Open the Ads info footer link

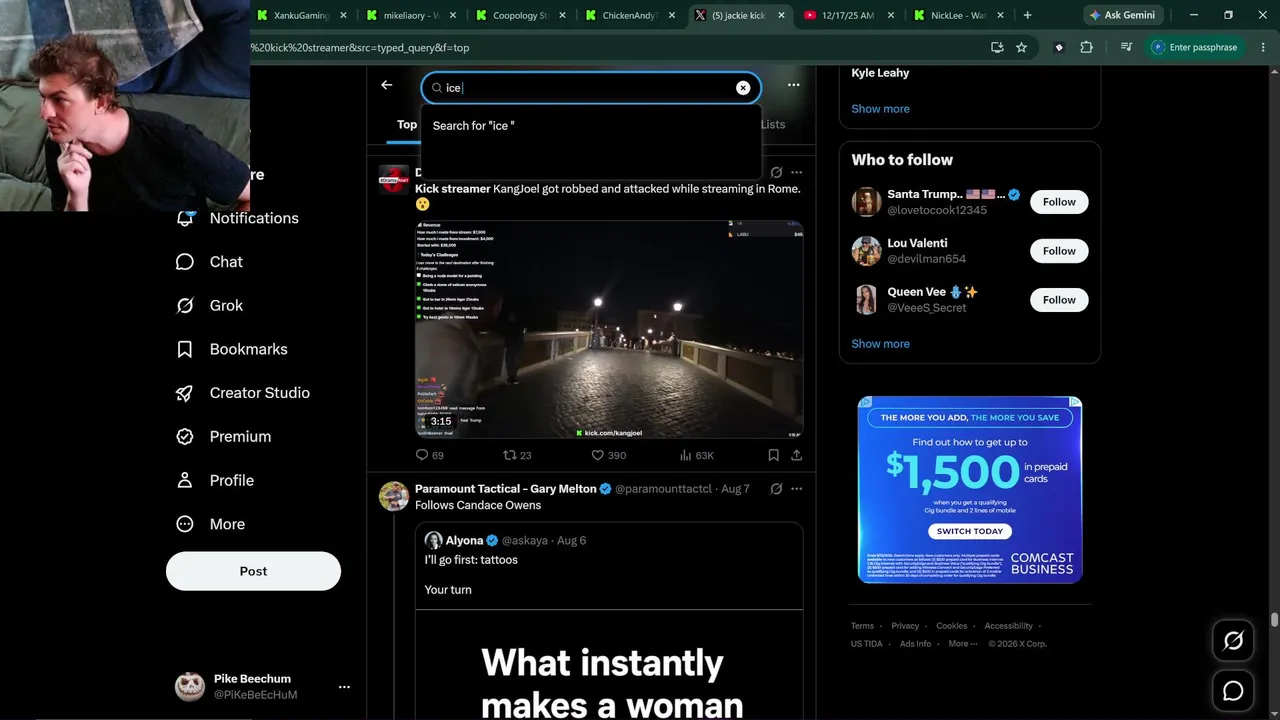coord(915,644)
